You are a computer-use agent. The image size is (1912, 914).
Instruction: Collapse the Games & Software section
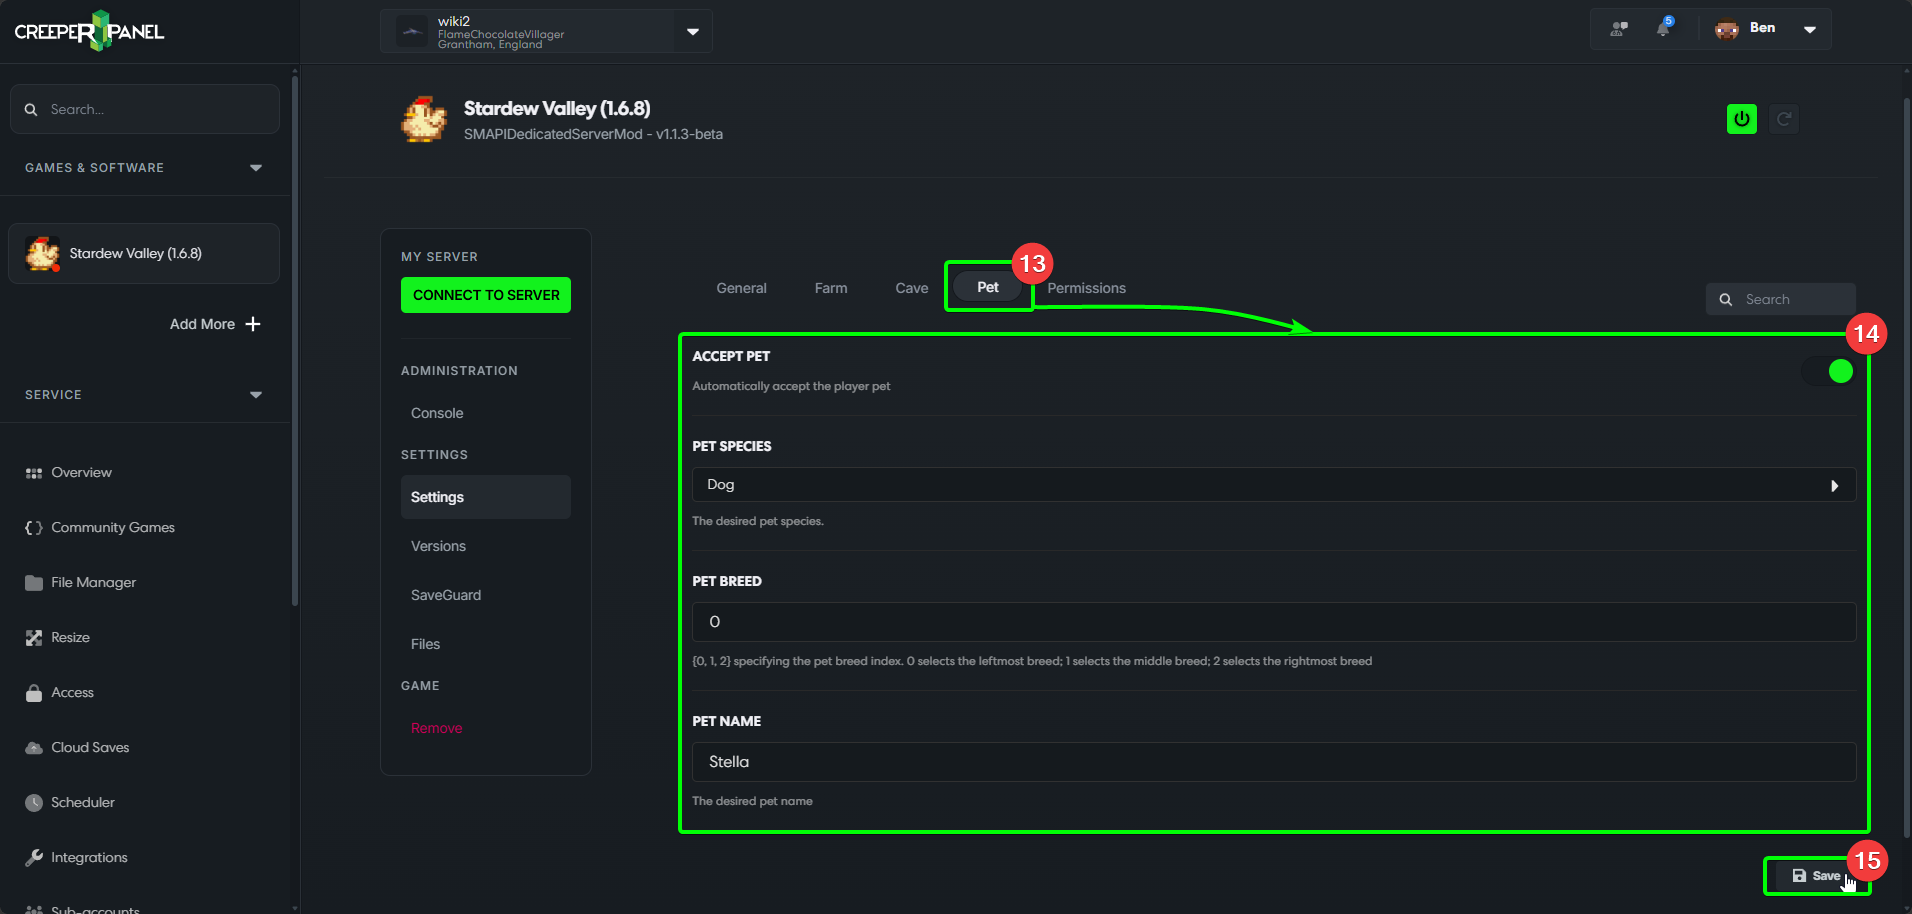tap(256, 168)
